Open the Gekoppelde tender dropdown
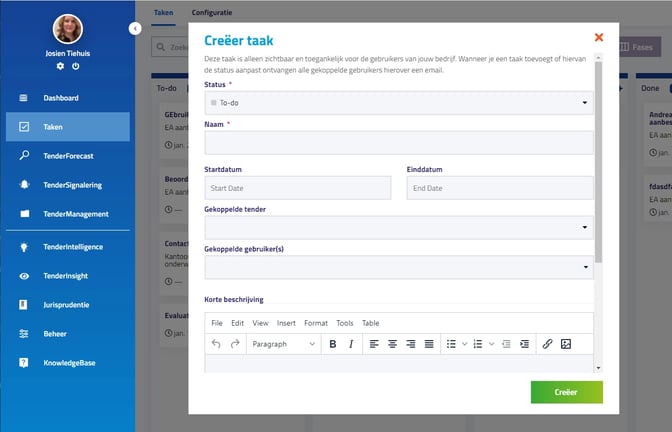Image resolution: width=672 pixels, height=432 pixels. tap(399, 227)
